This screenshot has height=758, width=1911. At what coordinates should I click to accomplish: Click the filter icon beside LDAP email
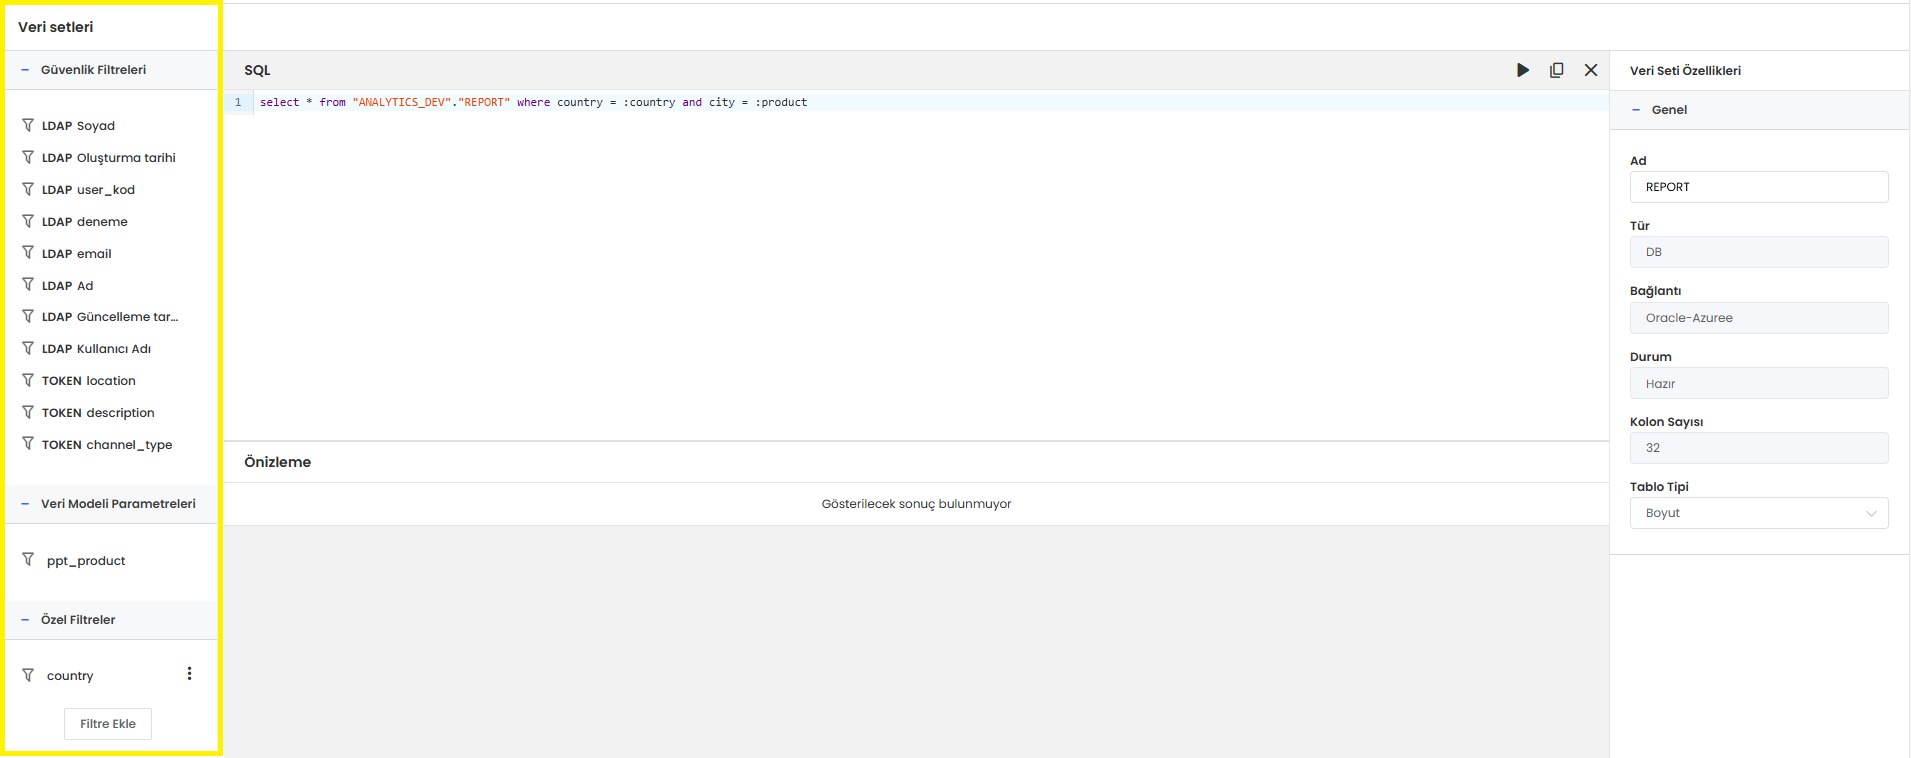pos(28,253)
